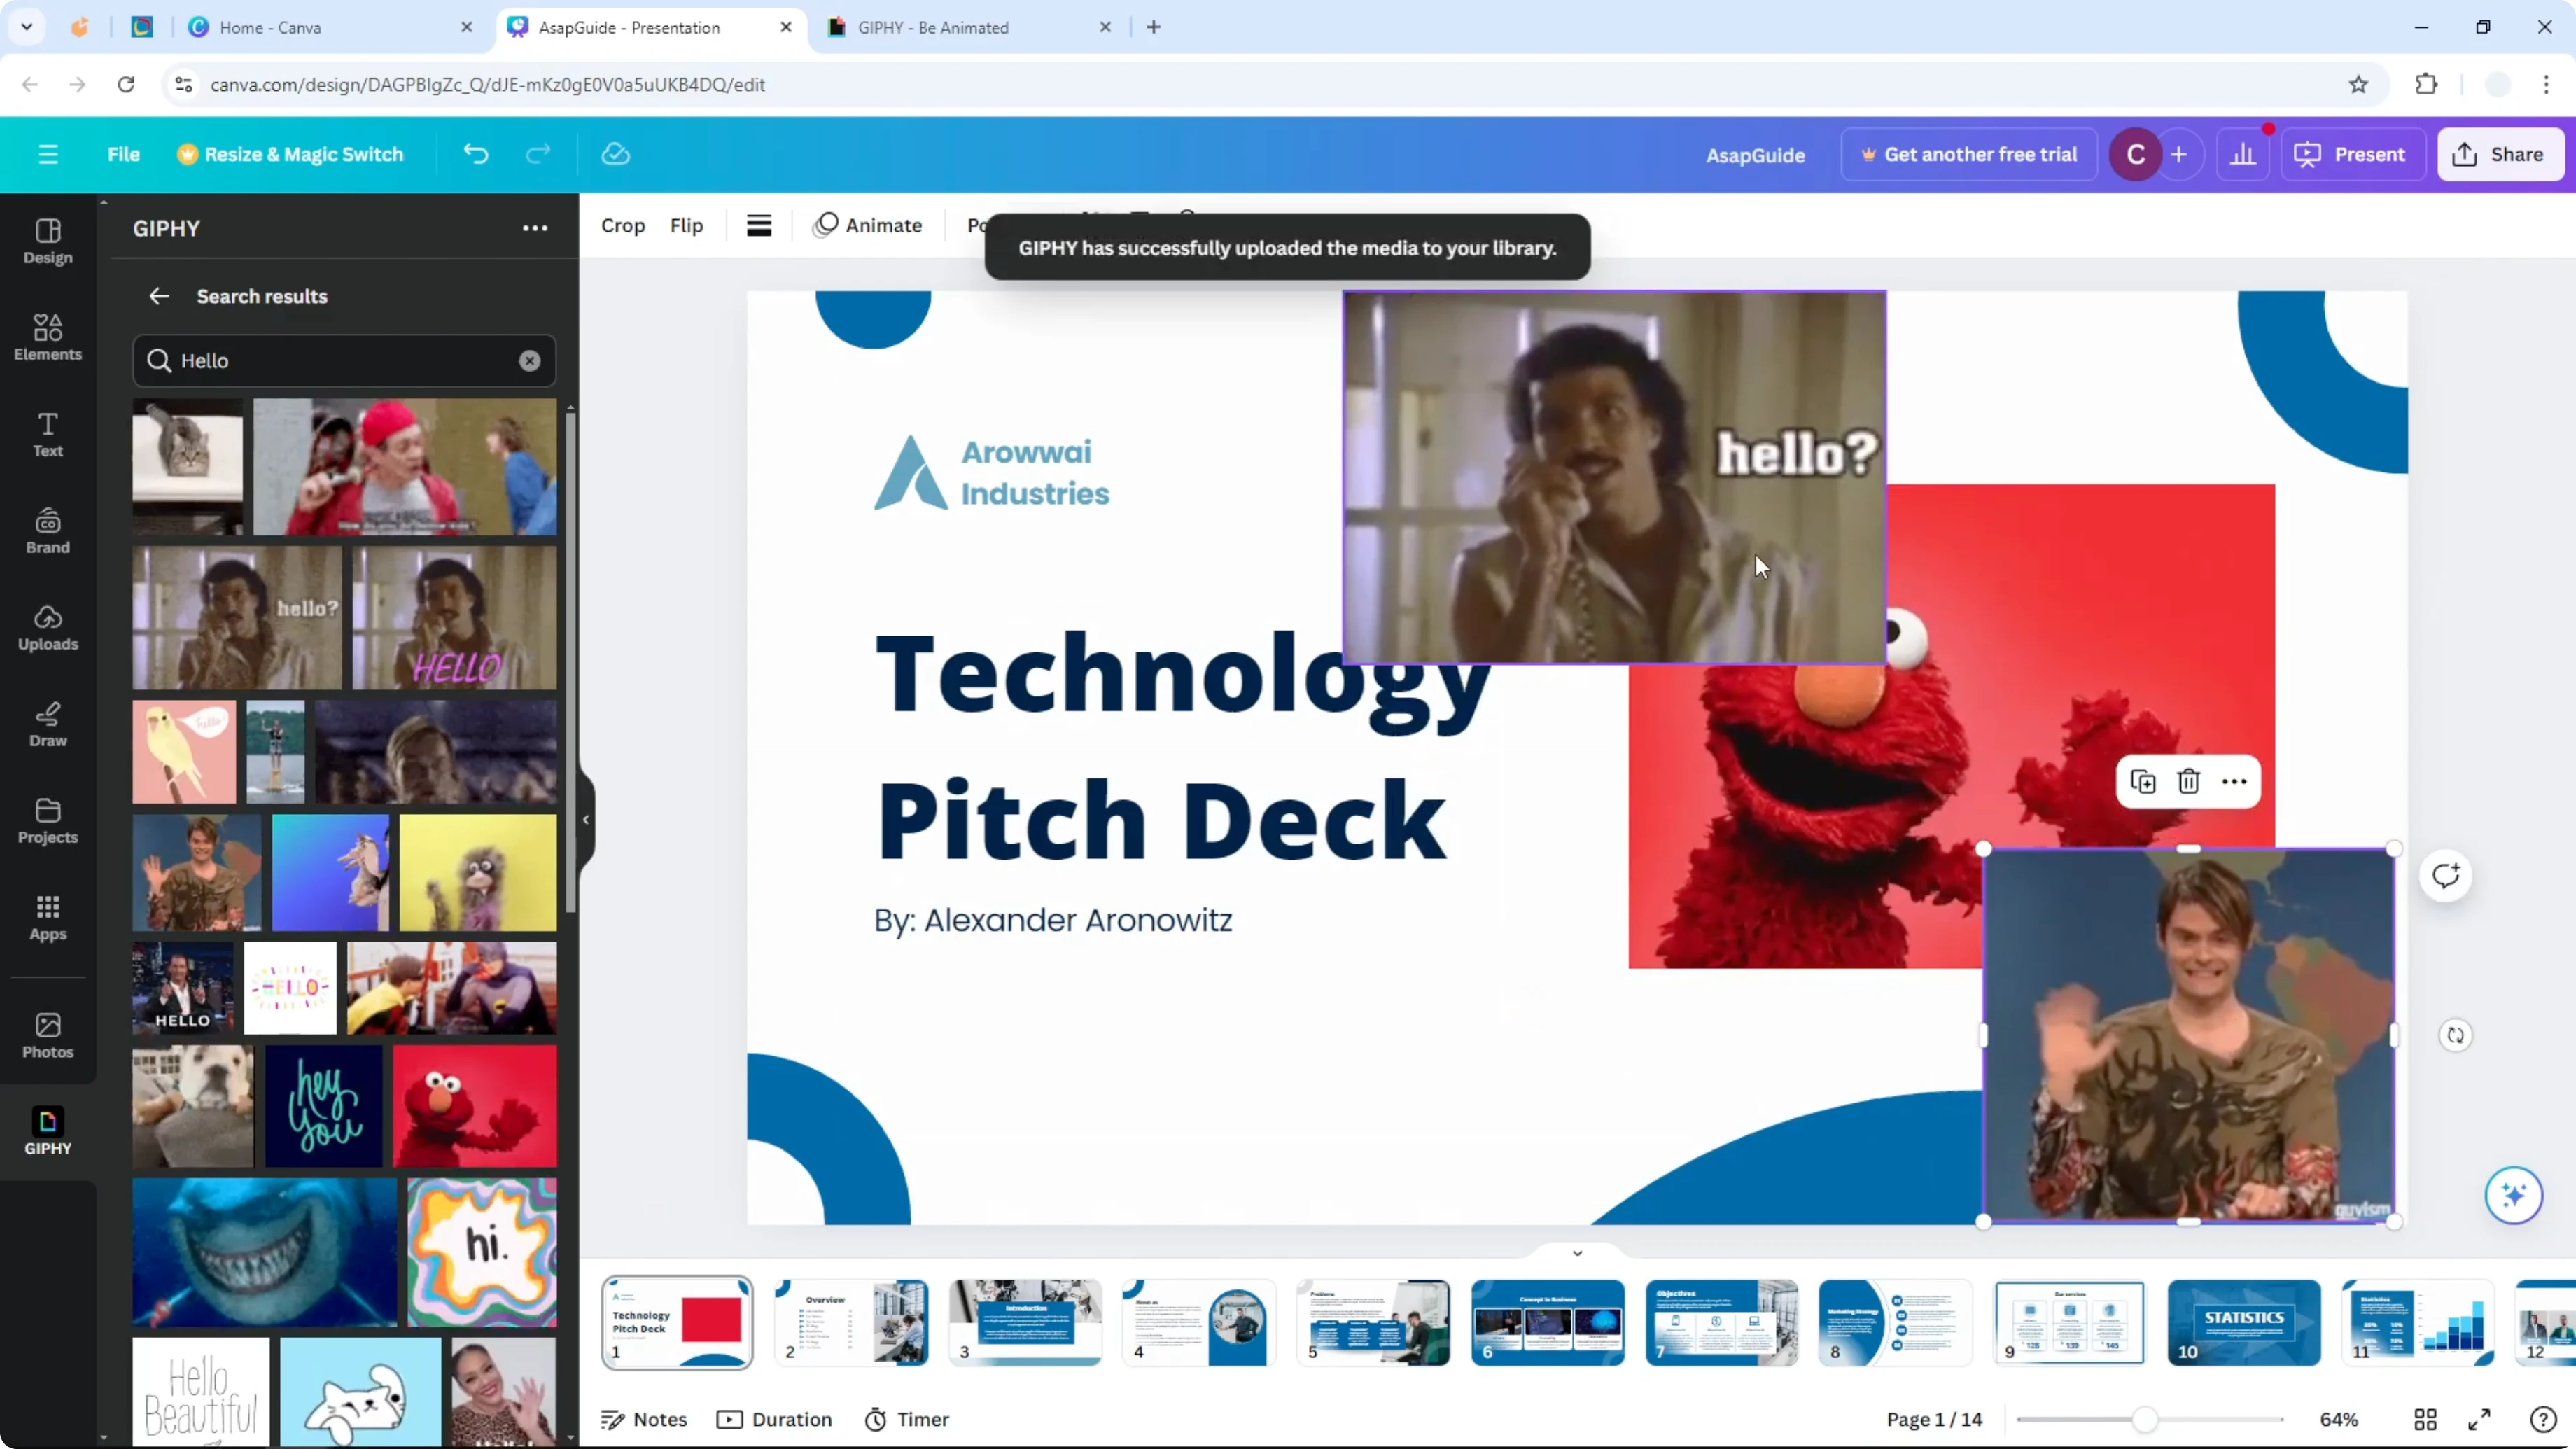Viewport: 2576px width, 1449px height.
Task: Select the shark GIF thumbnail
Action: (265, 1252)
